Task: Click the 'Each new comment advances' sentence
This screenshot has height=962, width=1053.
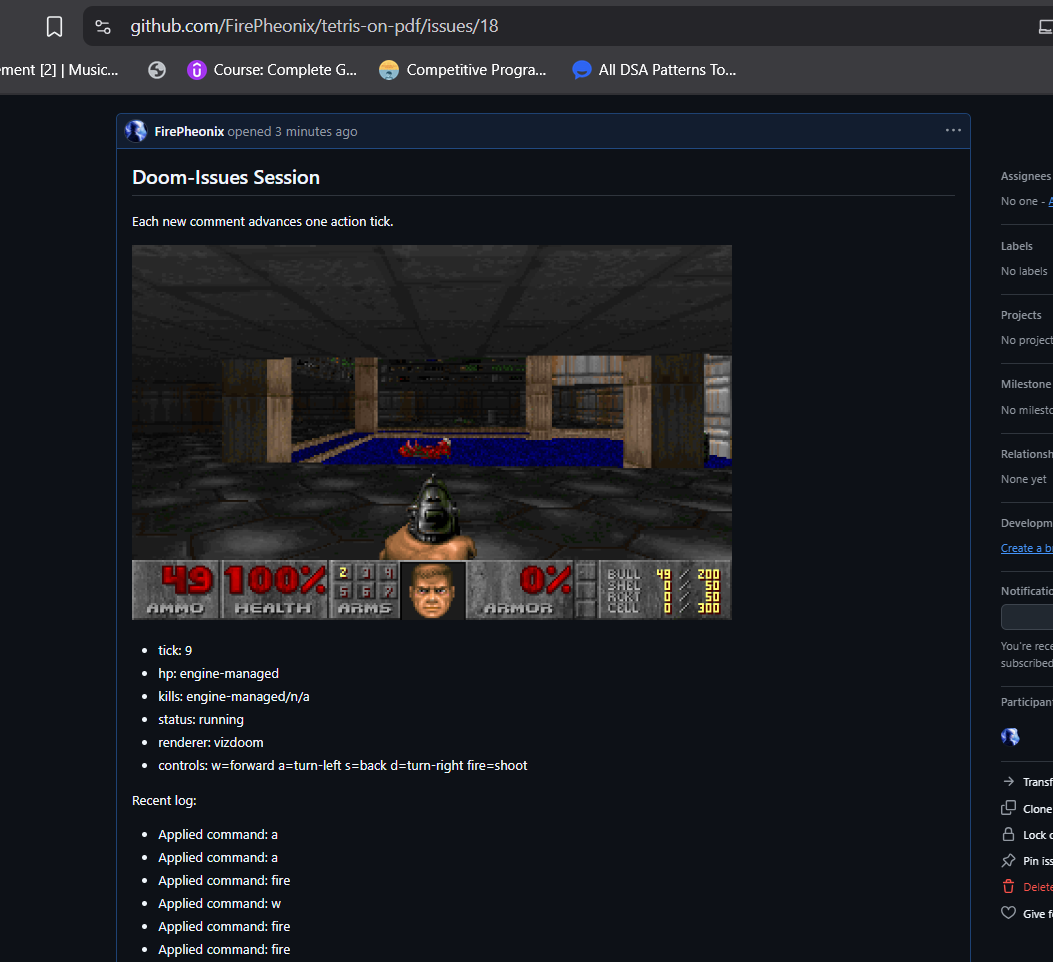Action: (x=263, y=222)
